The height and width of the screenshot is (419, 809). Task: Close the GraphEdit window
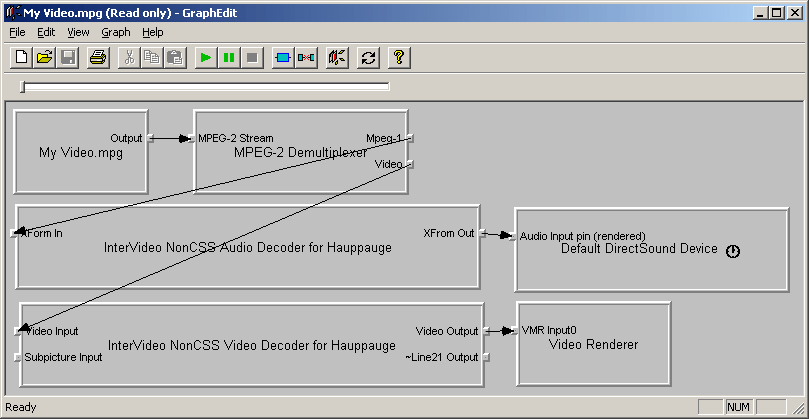[794, 13]
